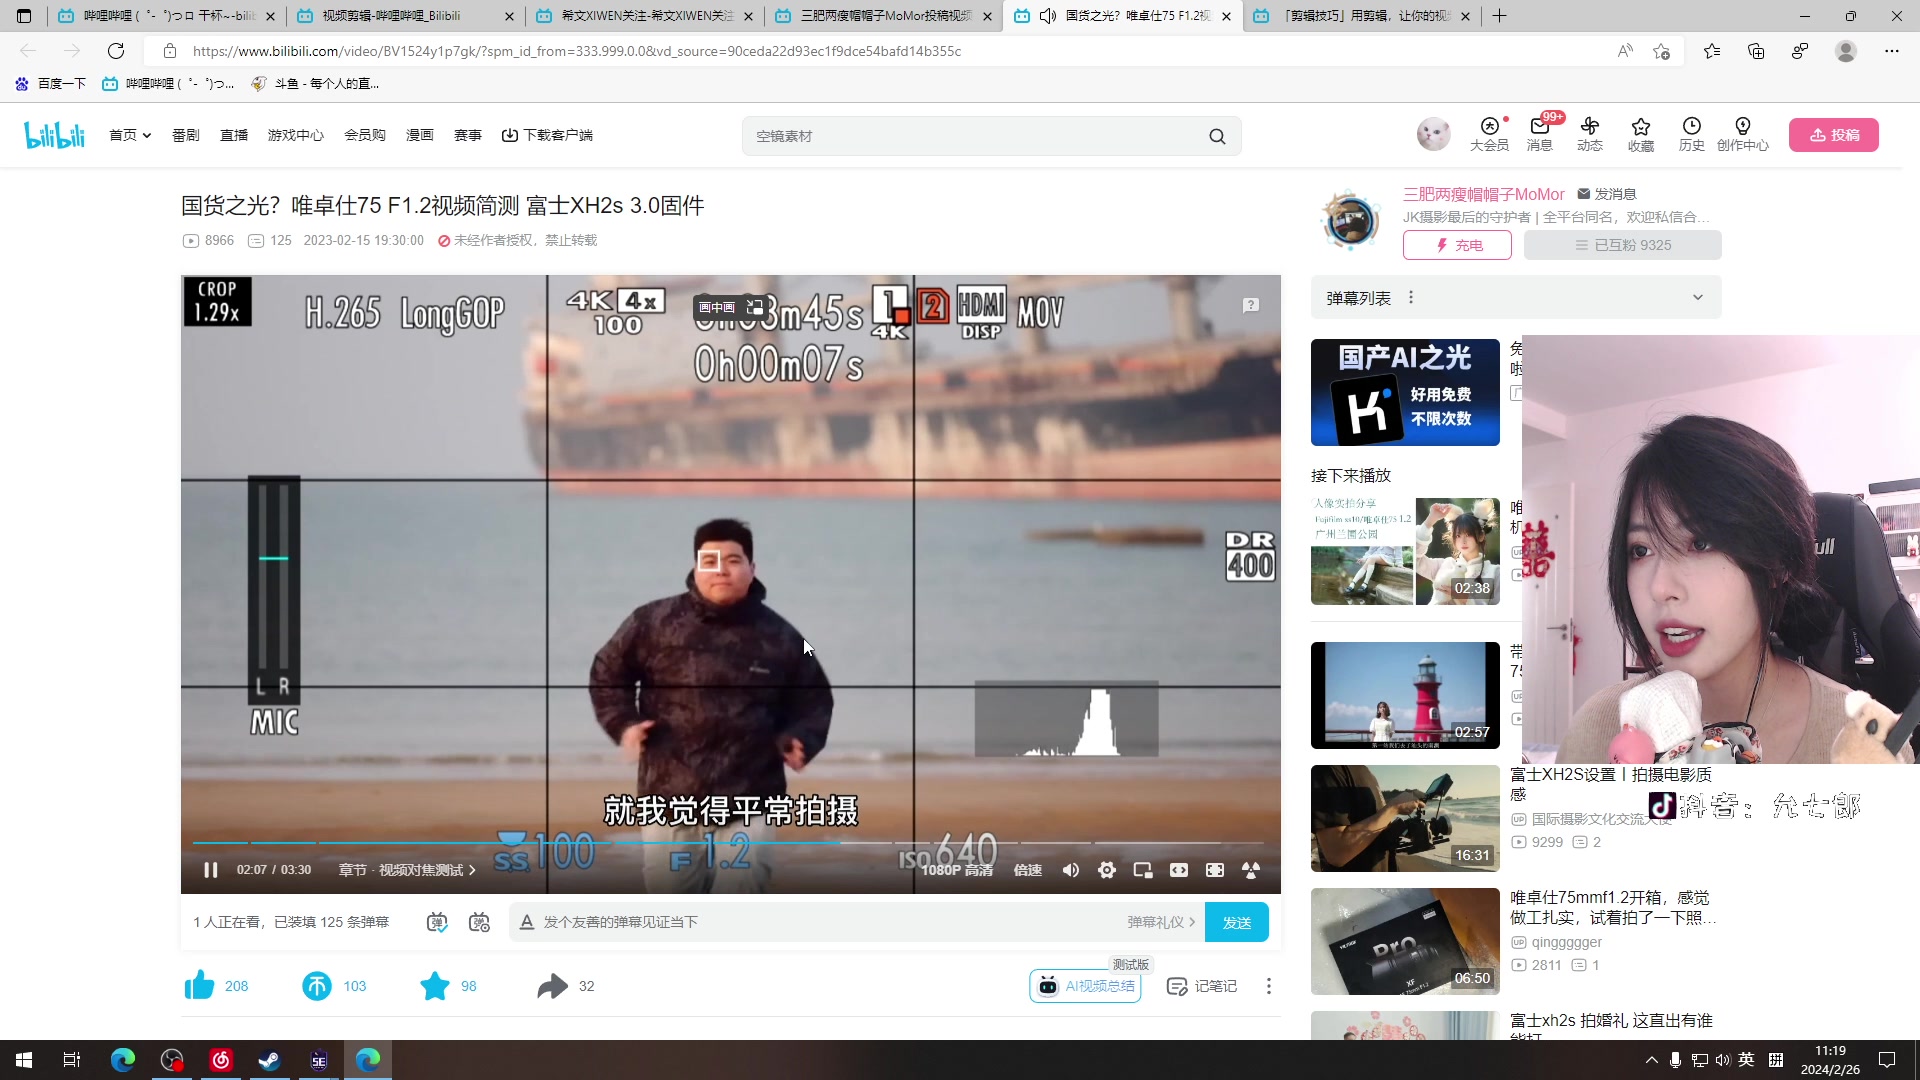Screen dimensions: 1920x1080
Task: Open danmaku font style 'A' icon
Action: (527, 922)
